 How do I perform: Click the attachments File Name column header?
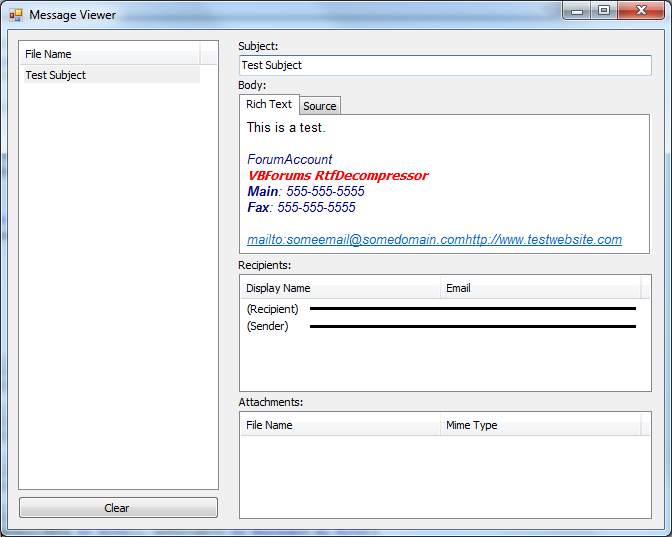340,425
